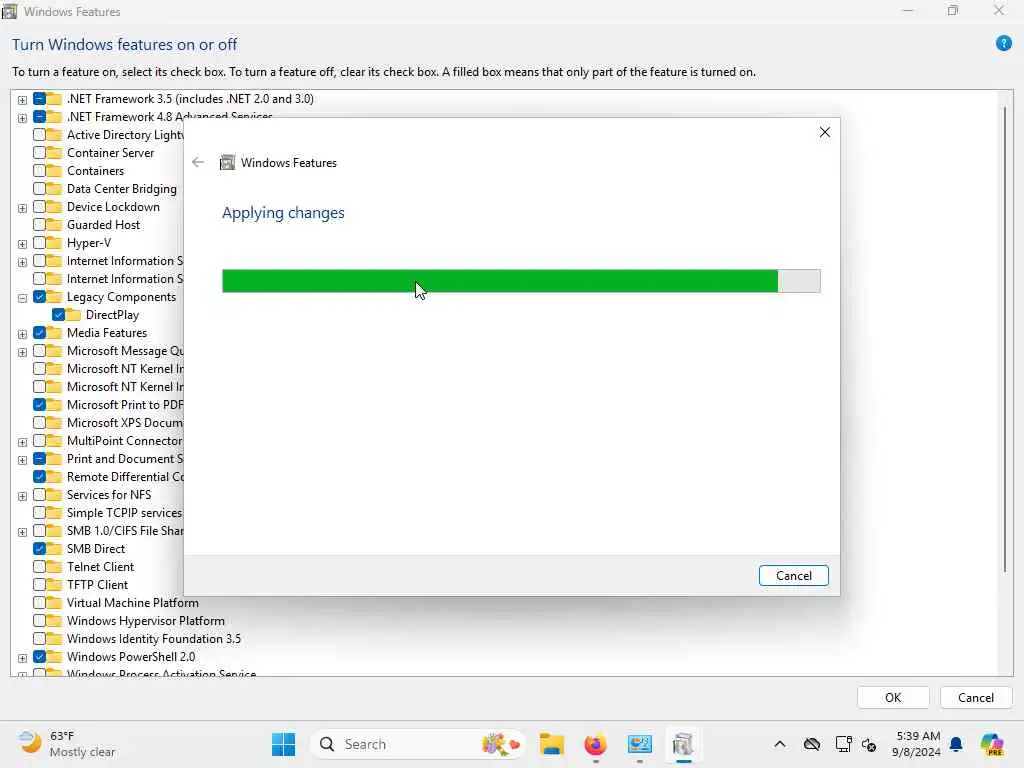Select Legacy Components label
This screenshot has width=1024, height=768.
click(x=121, y=296)
